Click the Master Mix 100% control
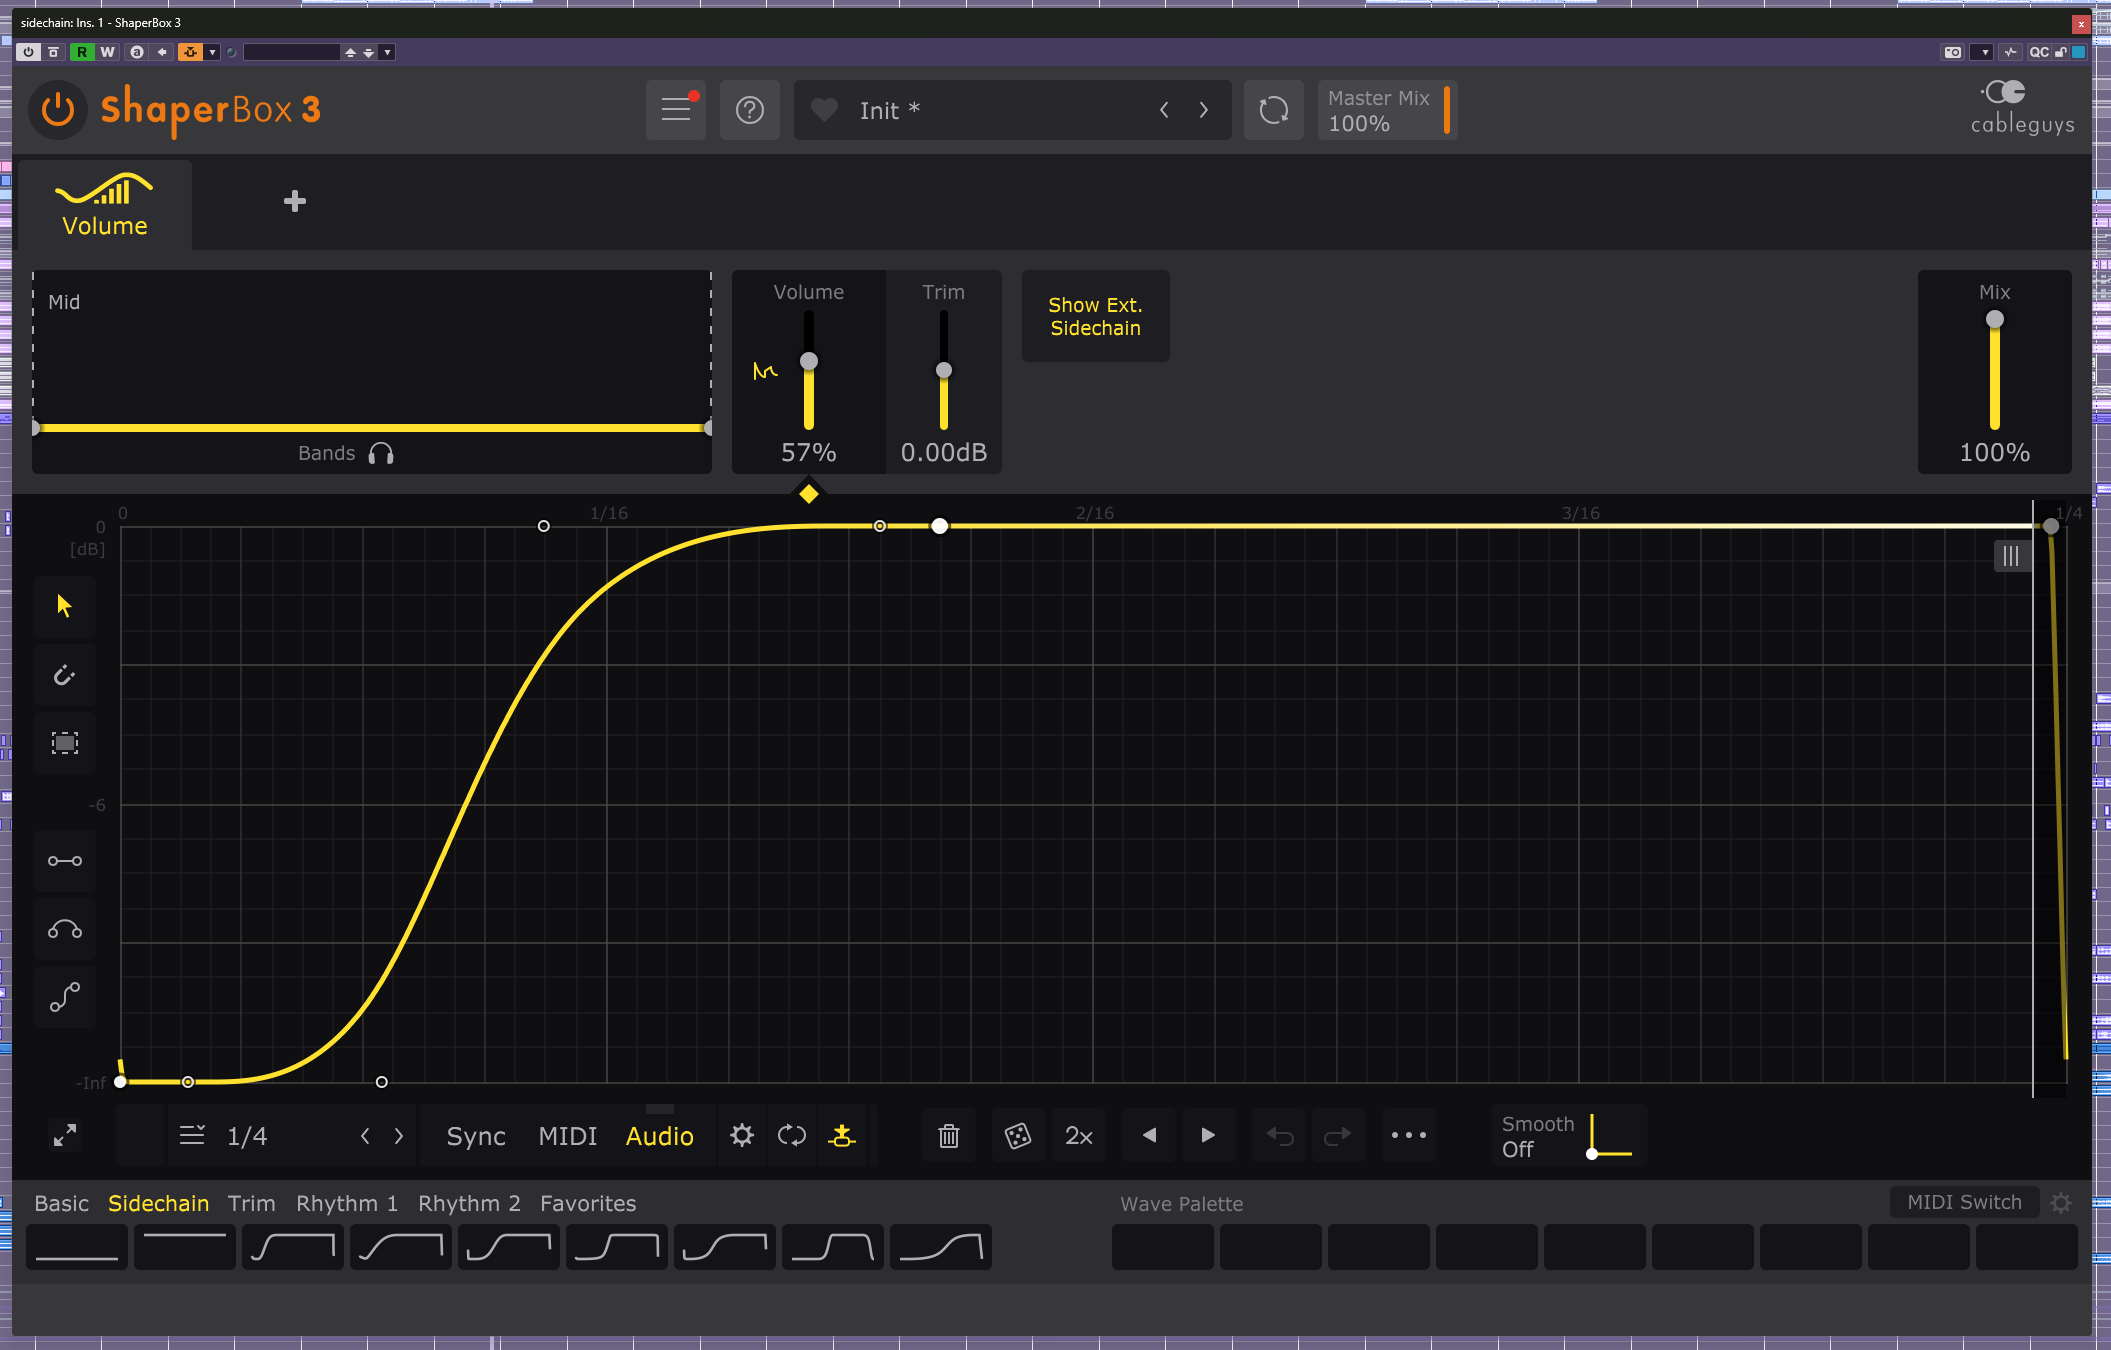 [1387, 110]
